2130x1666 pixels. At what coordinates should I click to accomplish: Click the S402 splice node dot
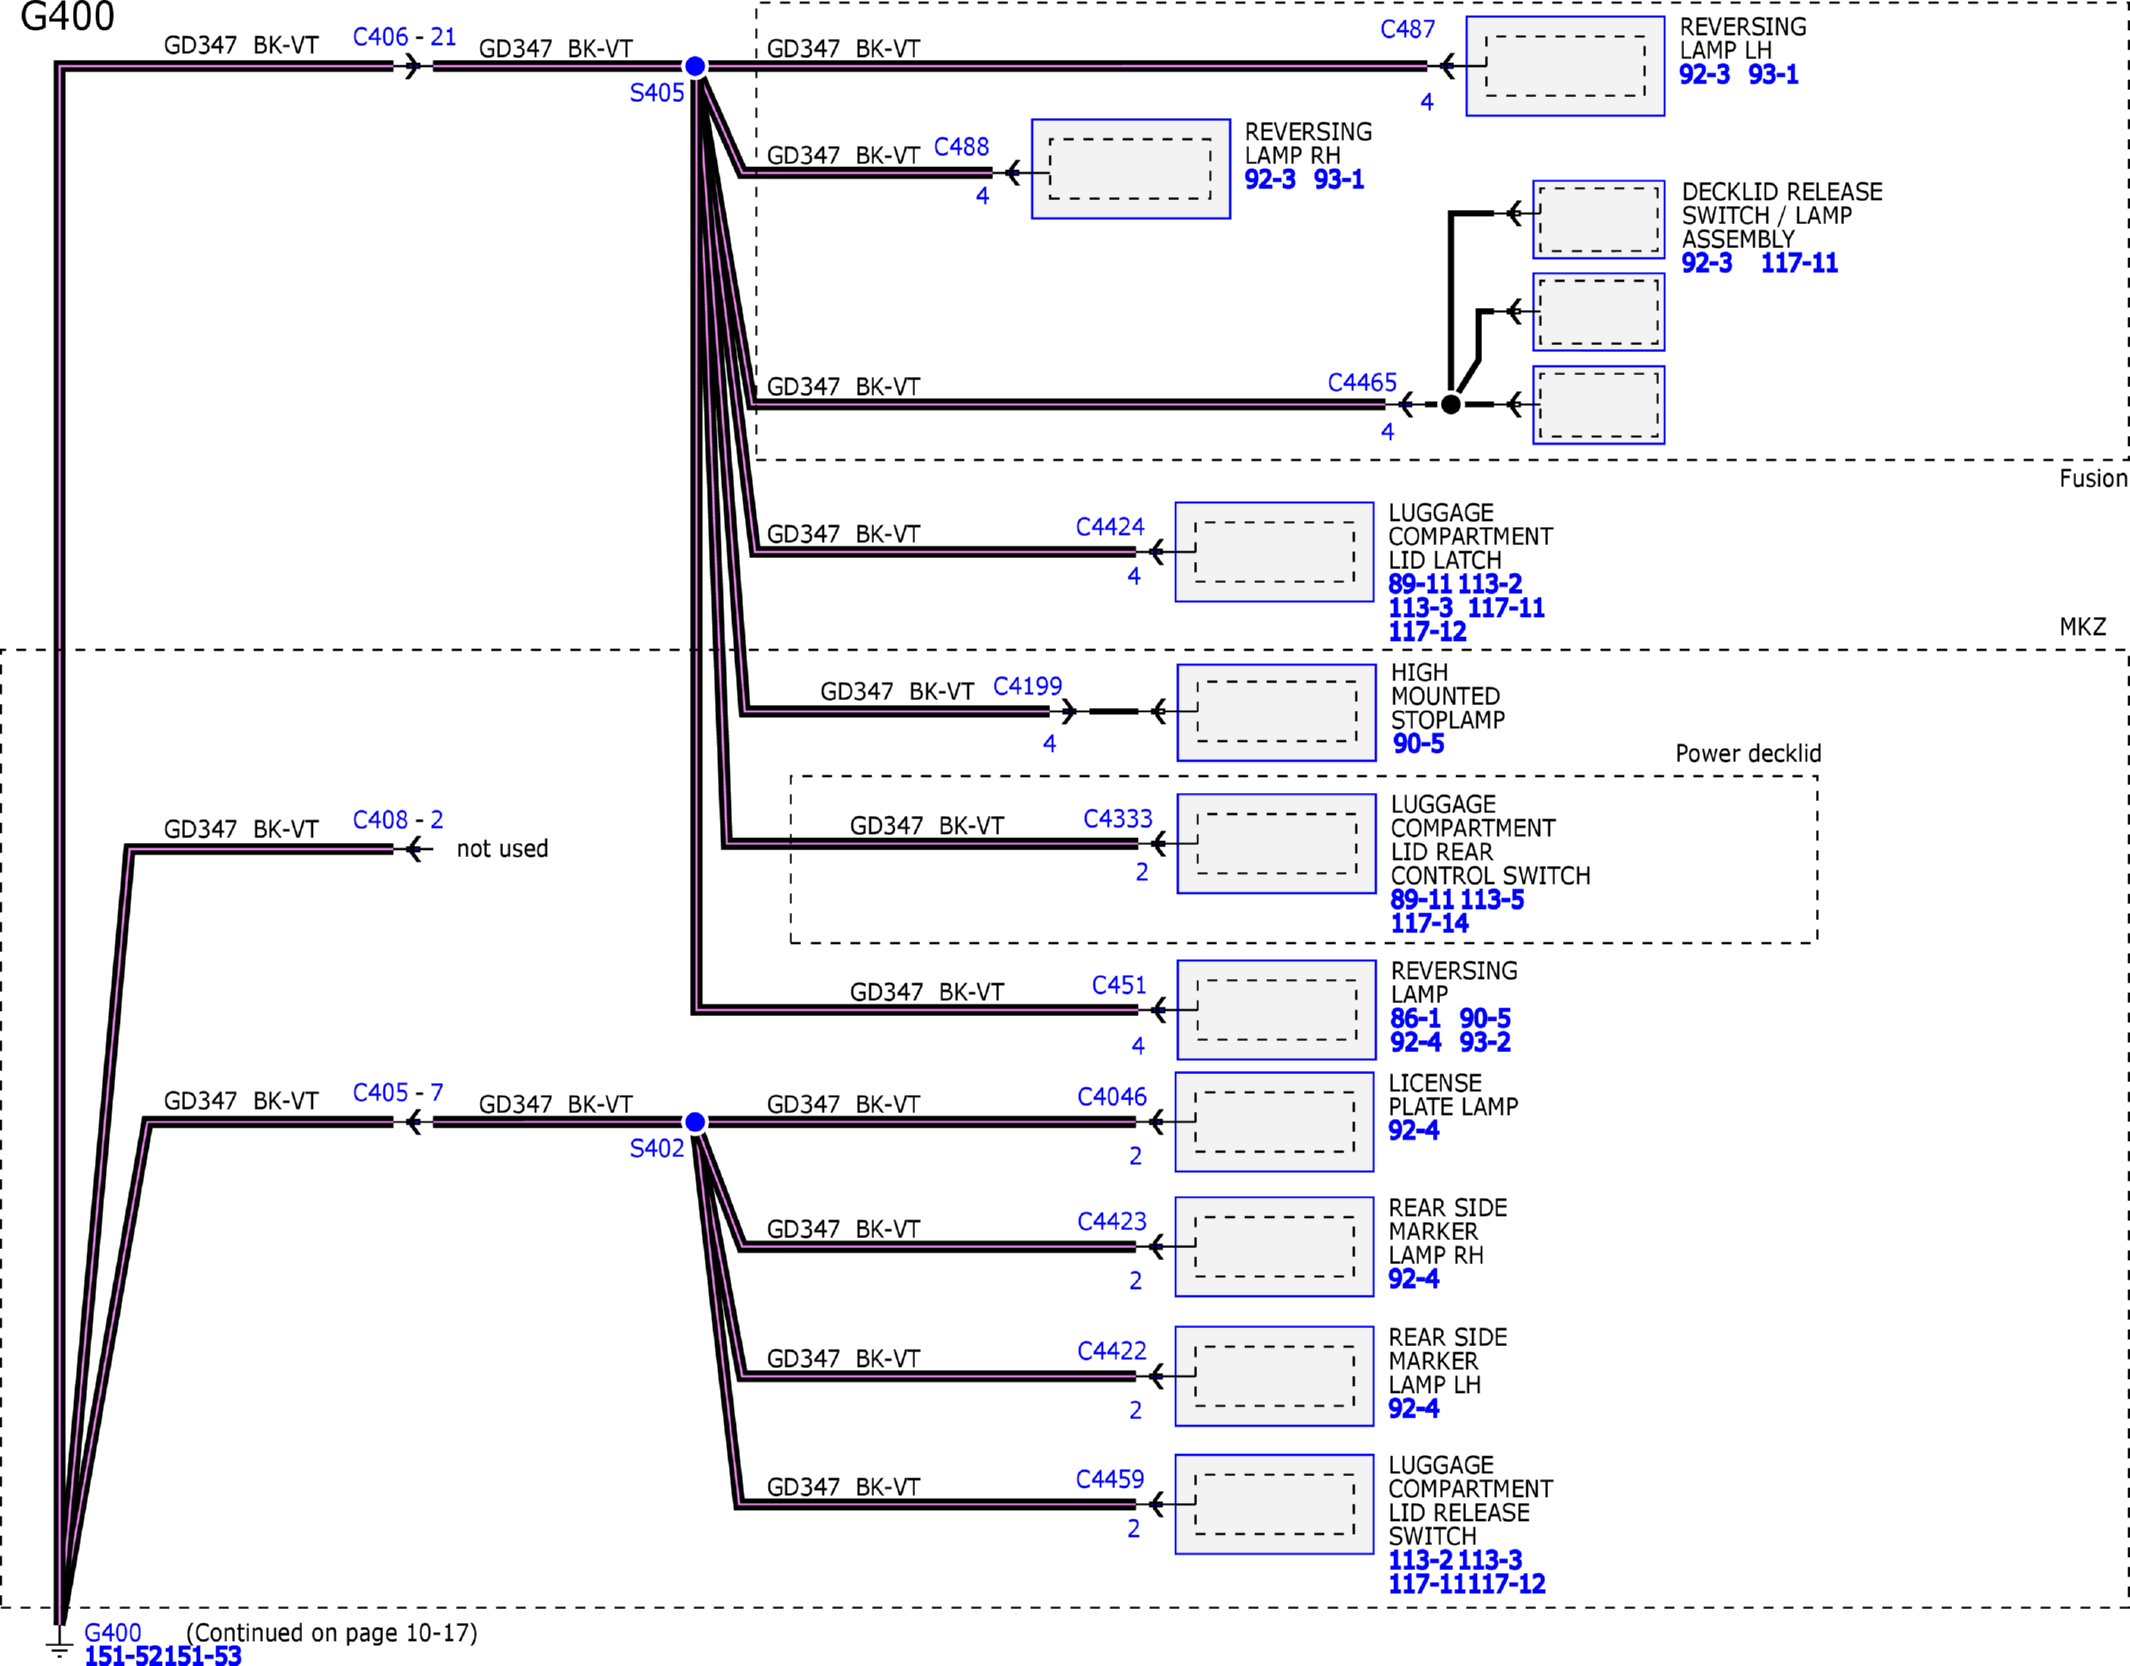coord(695,1122)
